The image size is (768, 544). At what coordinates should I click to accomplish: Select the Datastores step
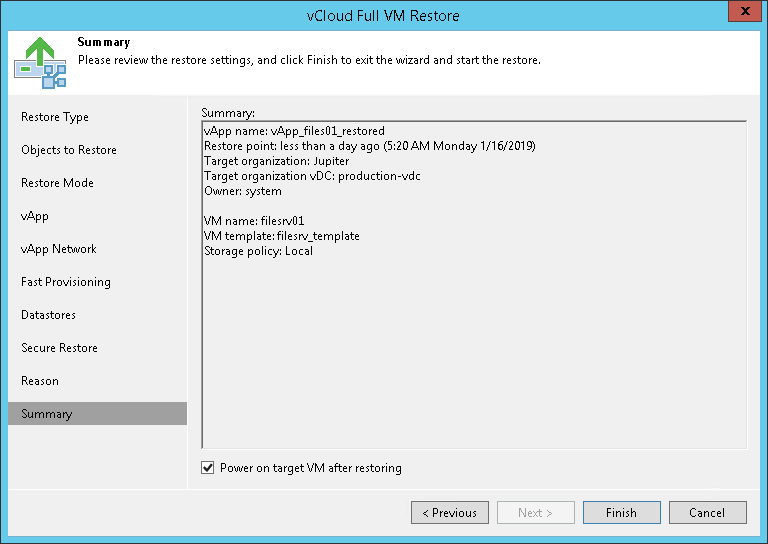49,315
